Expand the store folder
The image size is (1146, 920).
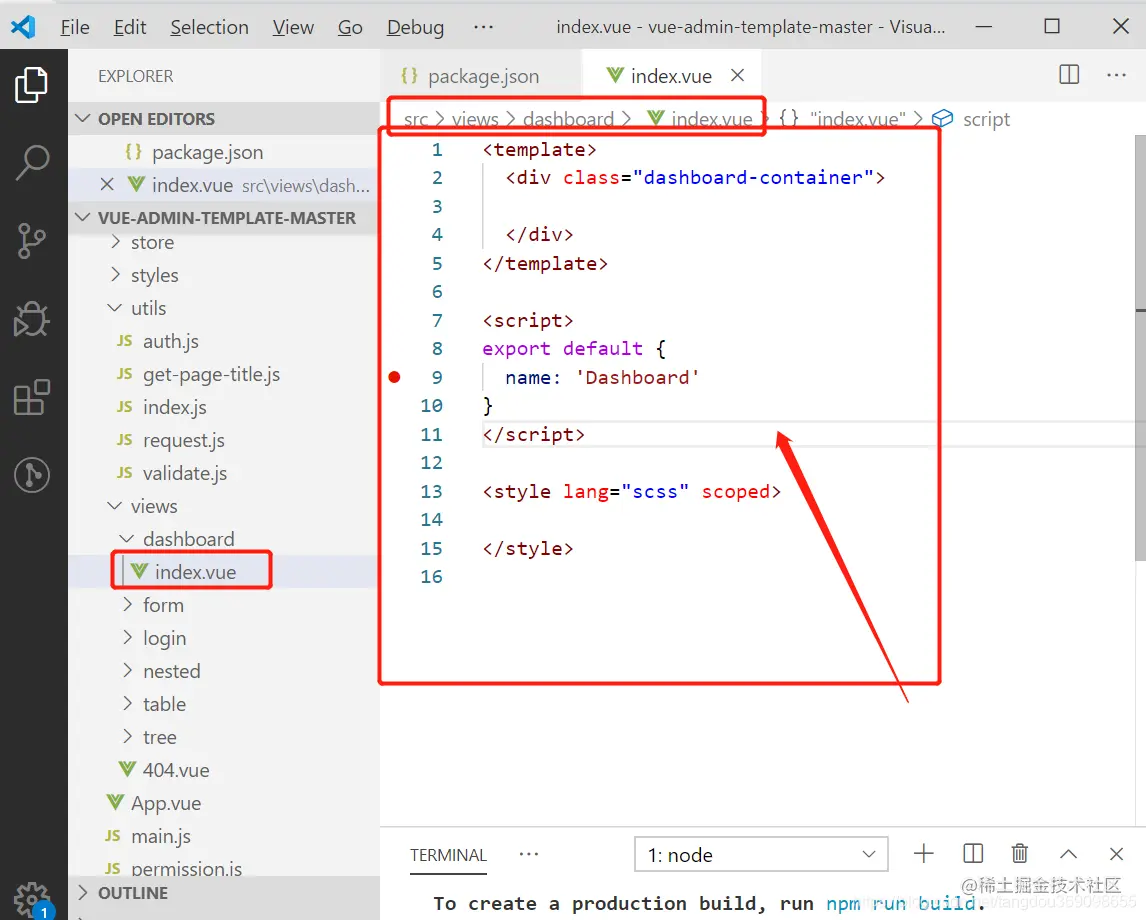point(115,242)
